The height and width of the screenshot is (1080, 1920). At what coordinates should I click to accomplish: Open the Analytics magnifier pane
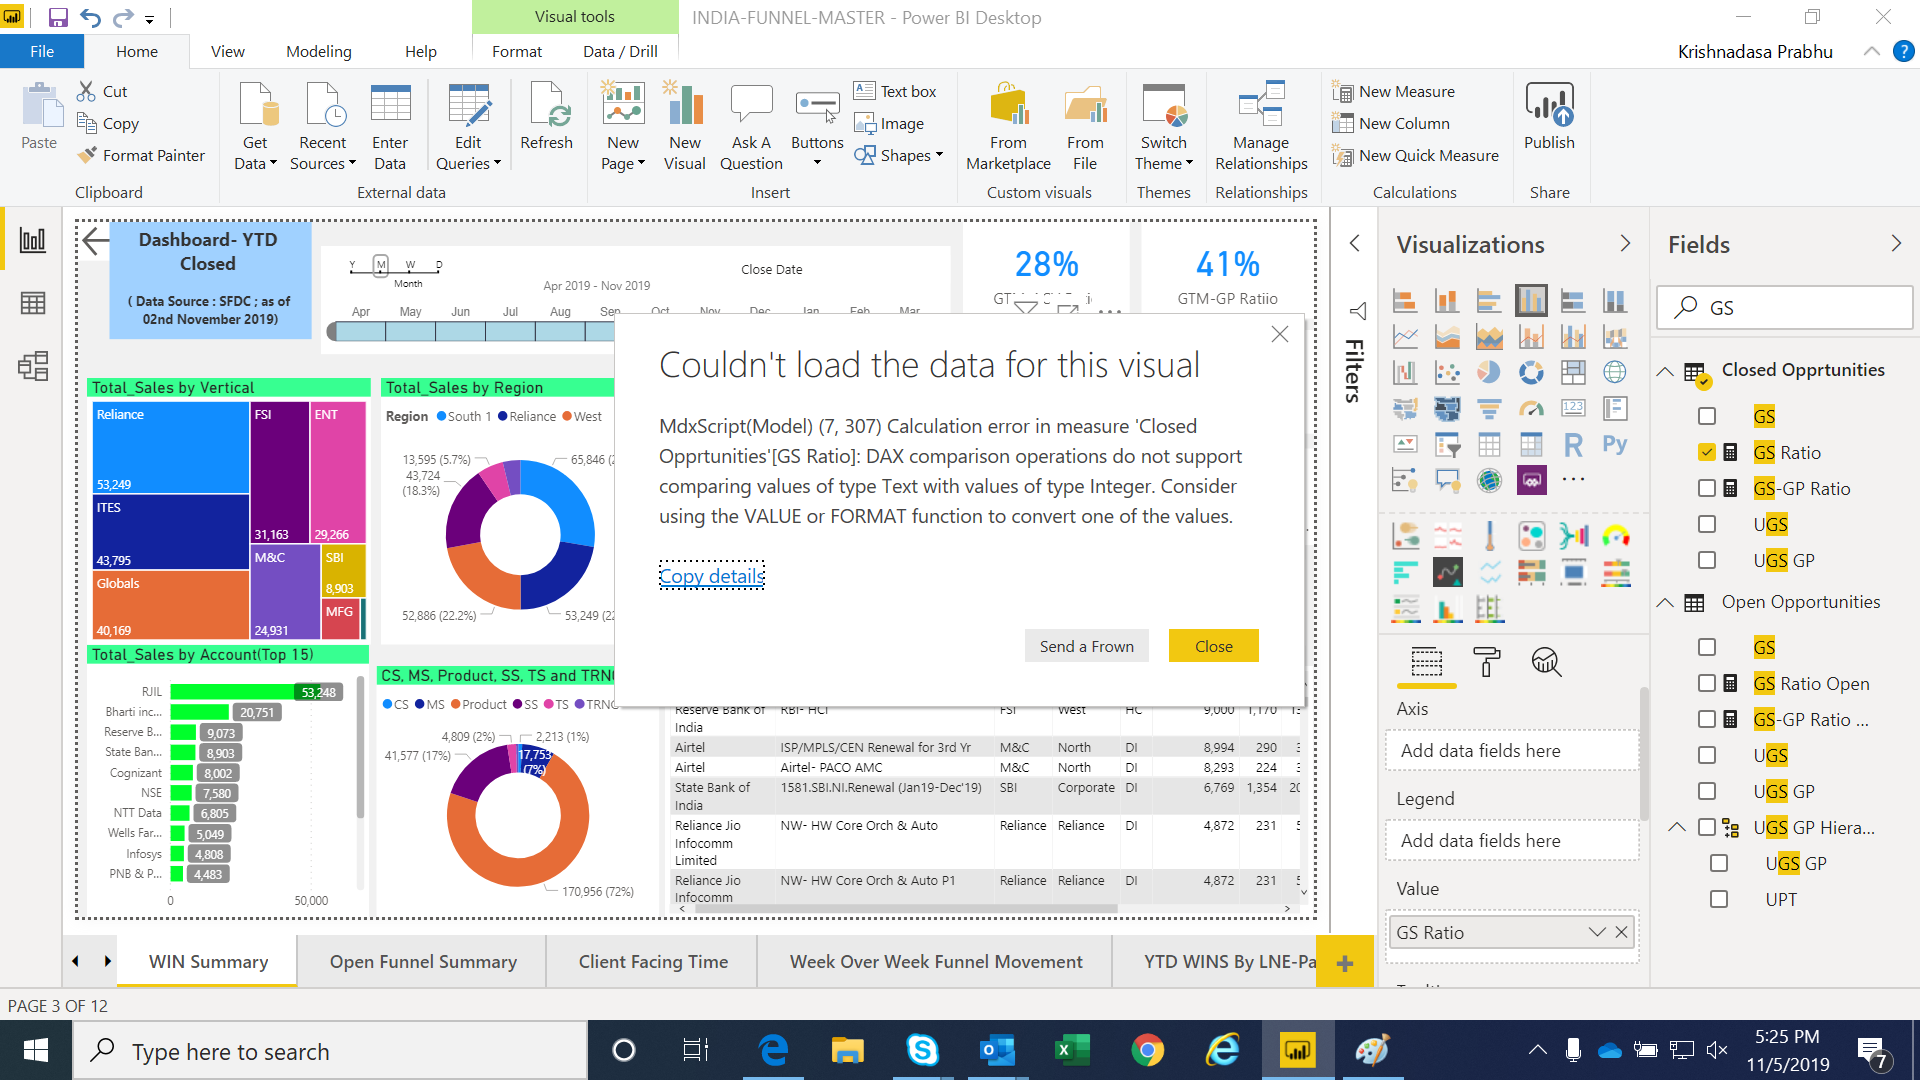pyautogui.click(x=1547, y=662)
